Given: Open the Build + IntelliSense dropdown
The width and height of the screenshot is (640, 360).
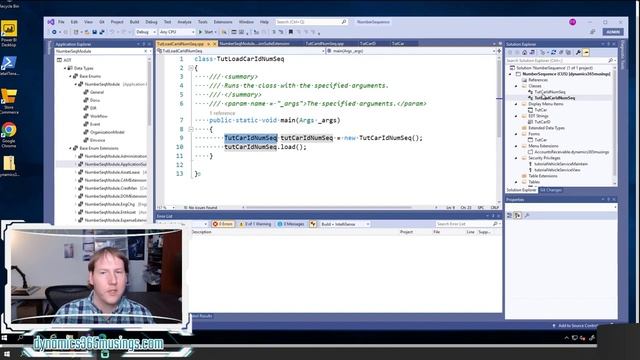Looking at the screenshot, I should pos(345,224).
